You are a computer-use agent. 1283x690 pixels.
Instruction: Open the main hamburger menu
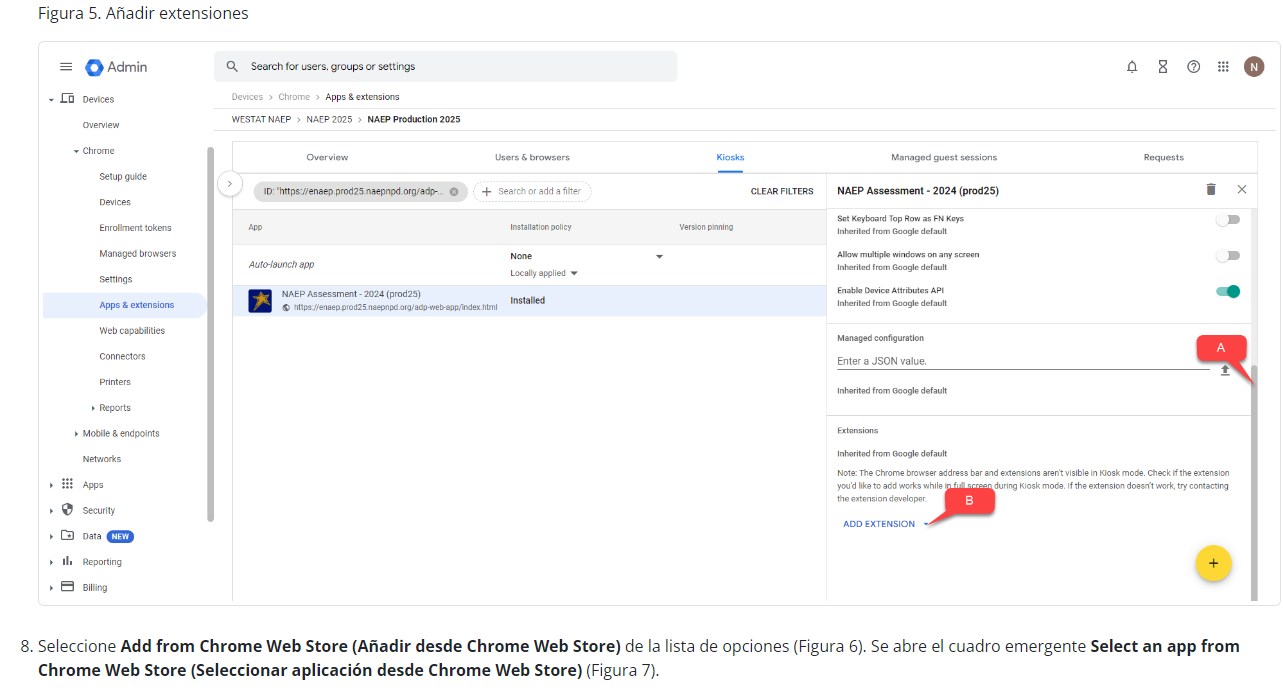click(66, 67)
